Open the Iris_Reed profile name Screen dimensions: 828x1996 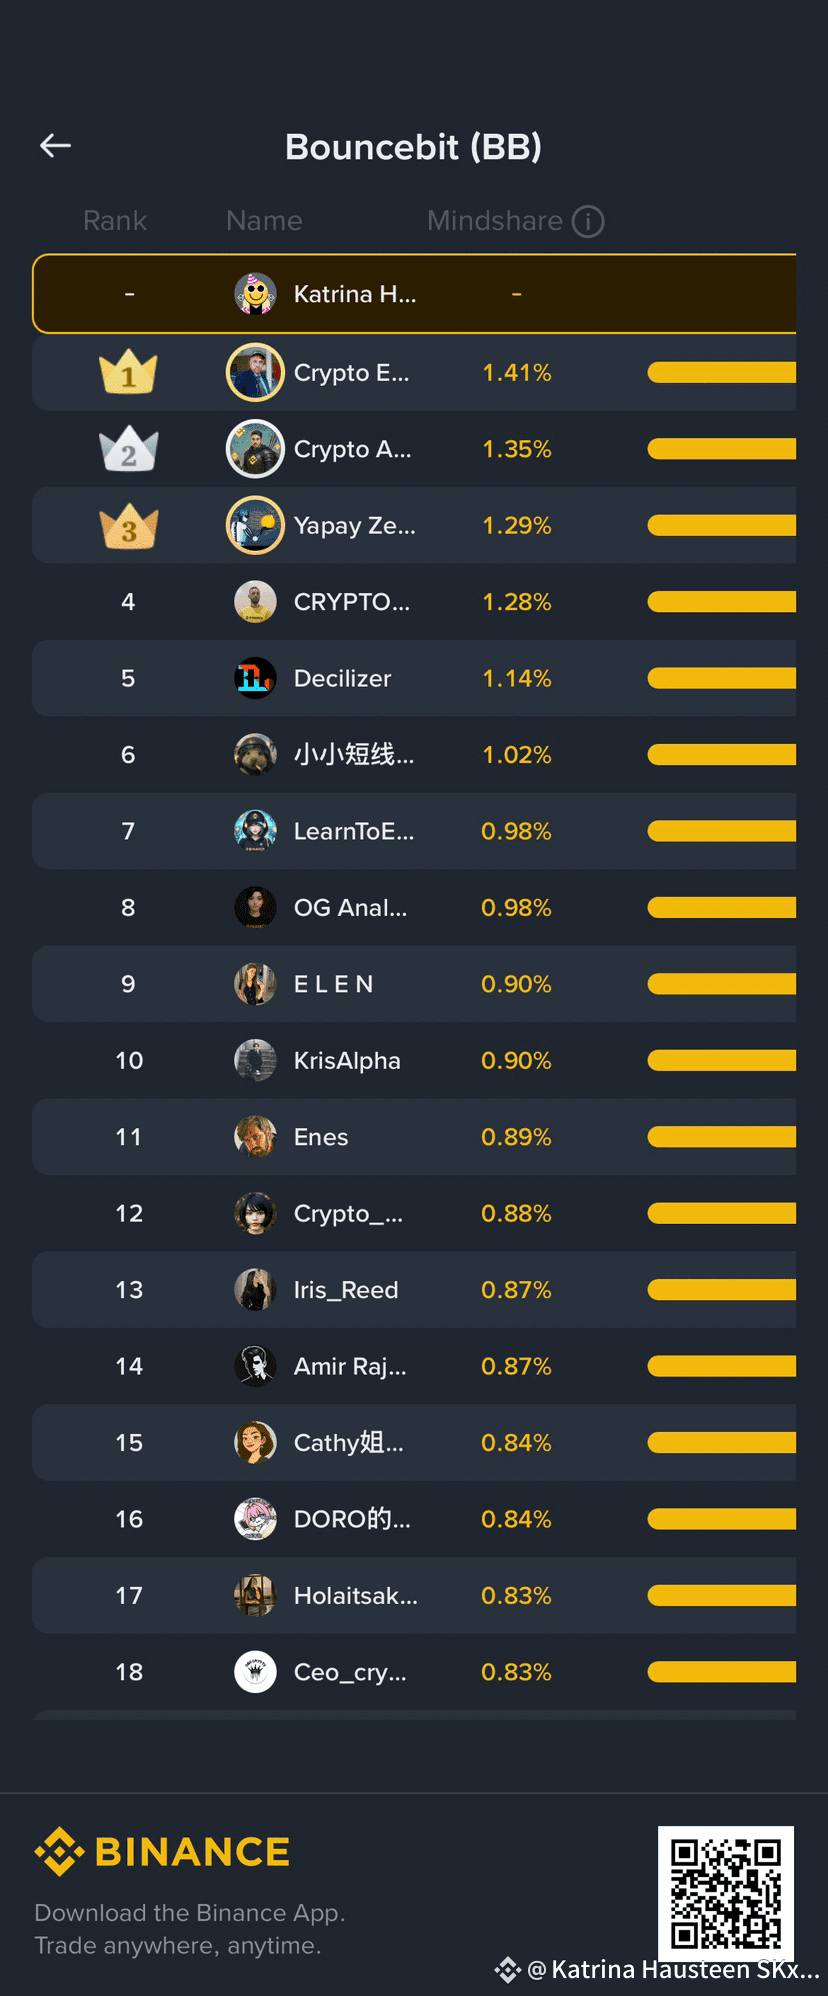point(346,1290)
